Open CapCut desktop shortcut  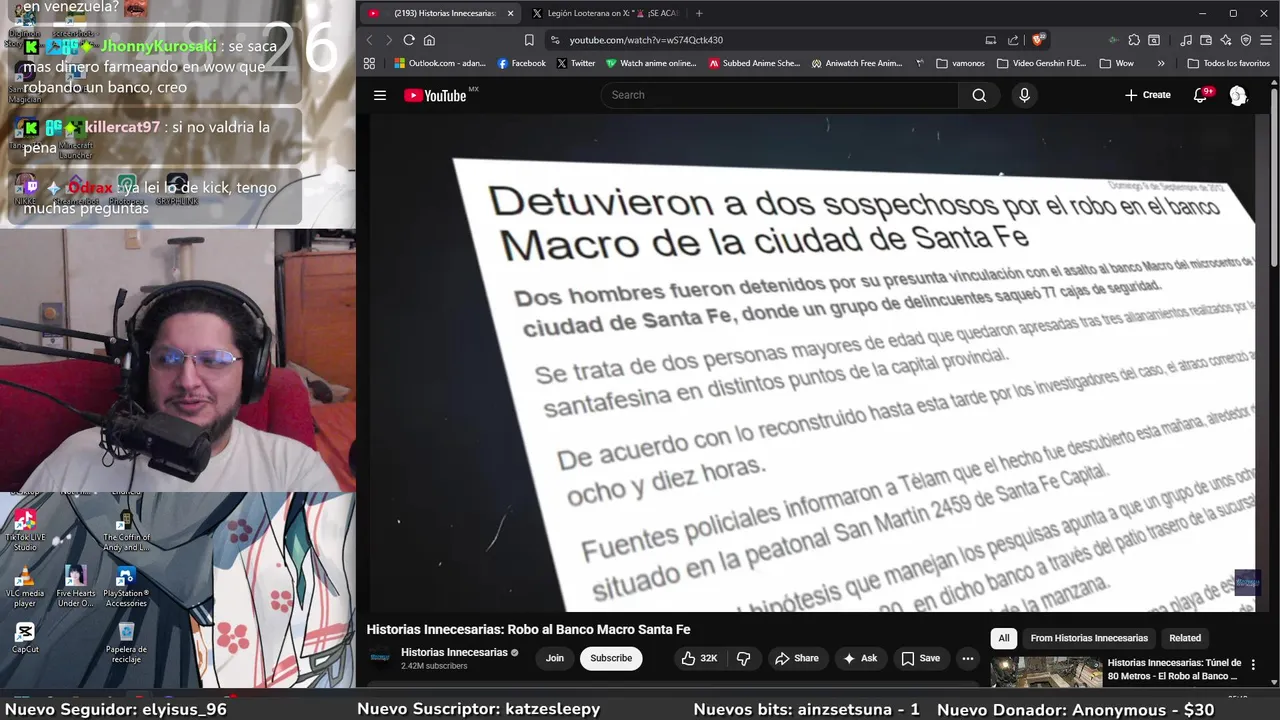point(25,637)
